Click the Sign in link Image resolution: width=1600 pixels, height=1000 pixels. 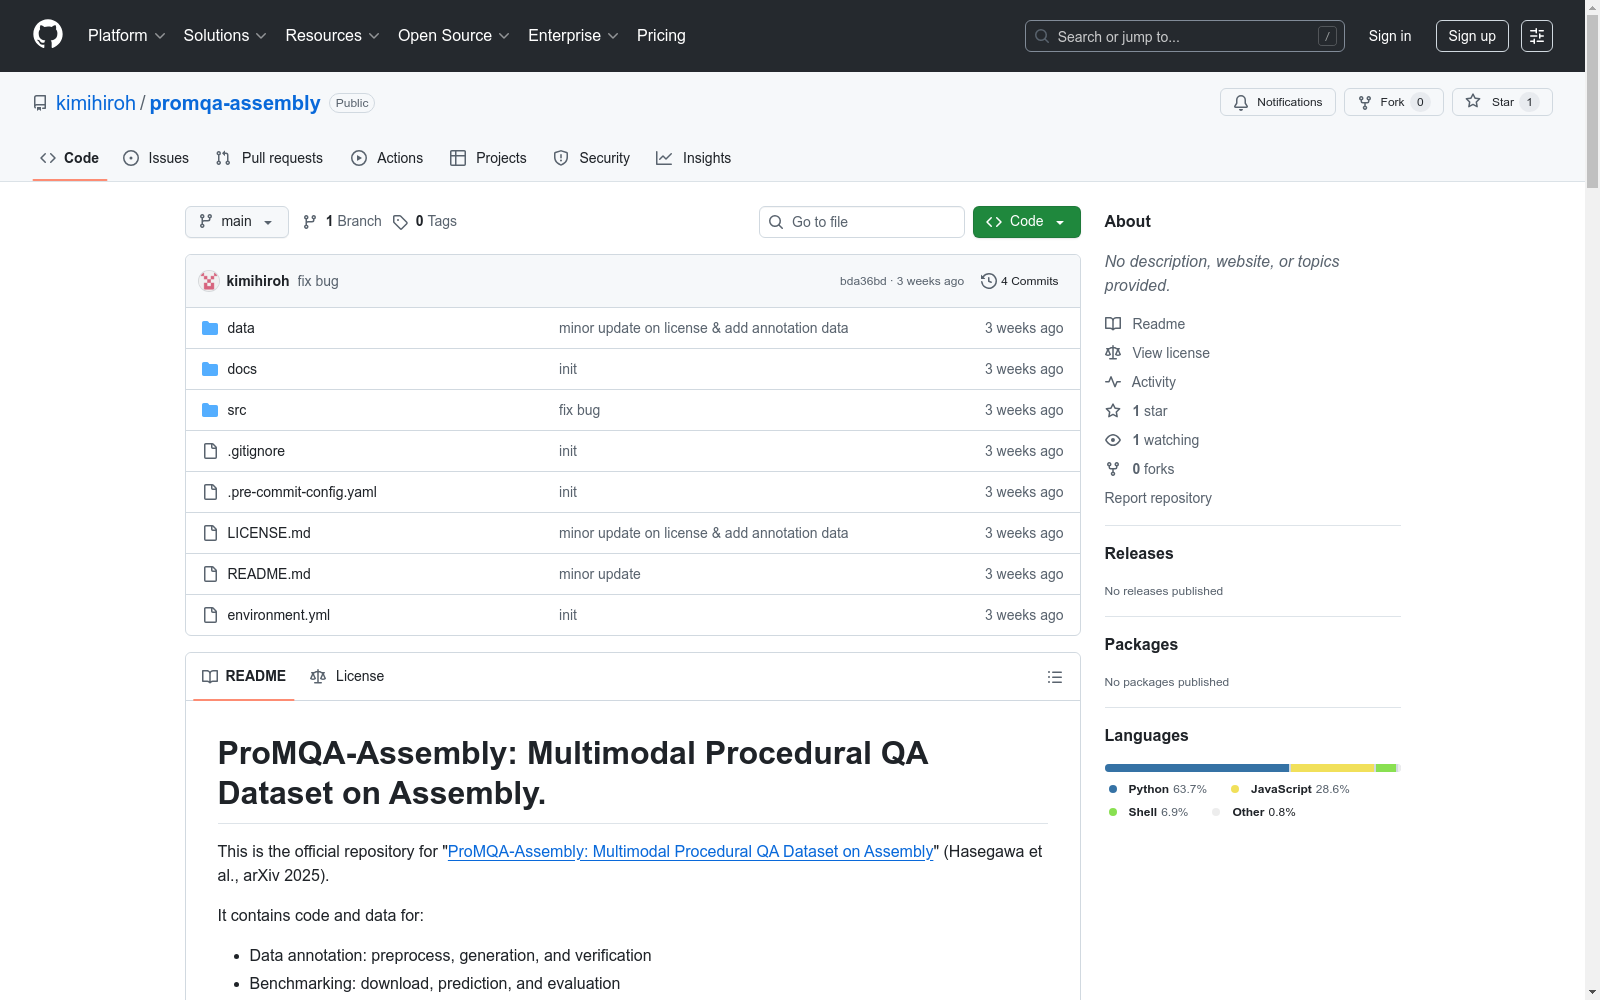click(x=1390, y=36)
